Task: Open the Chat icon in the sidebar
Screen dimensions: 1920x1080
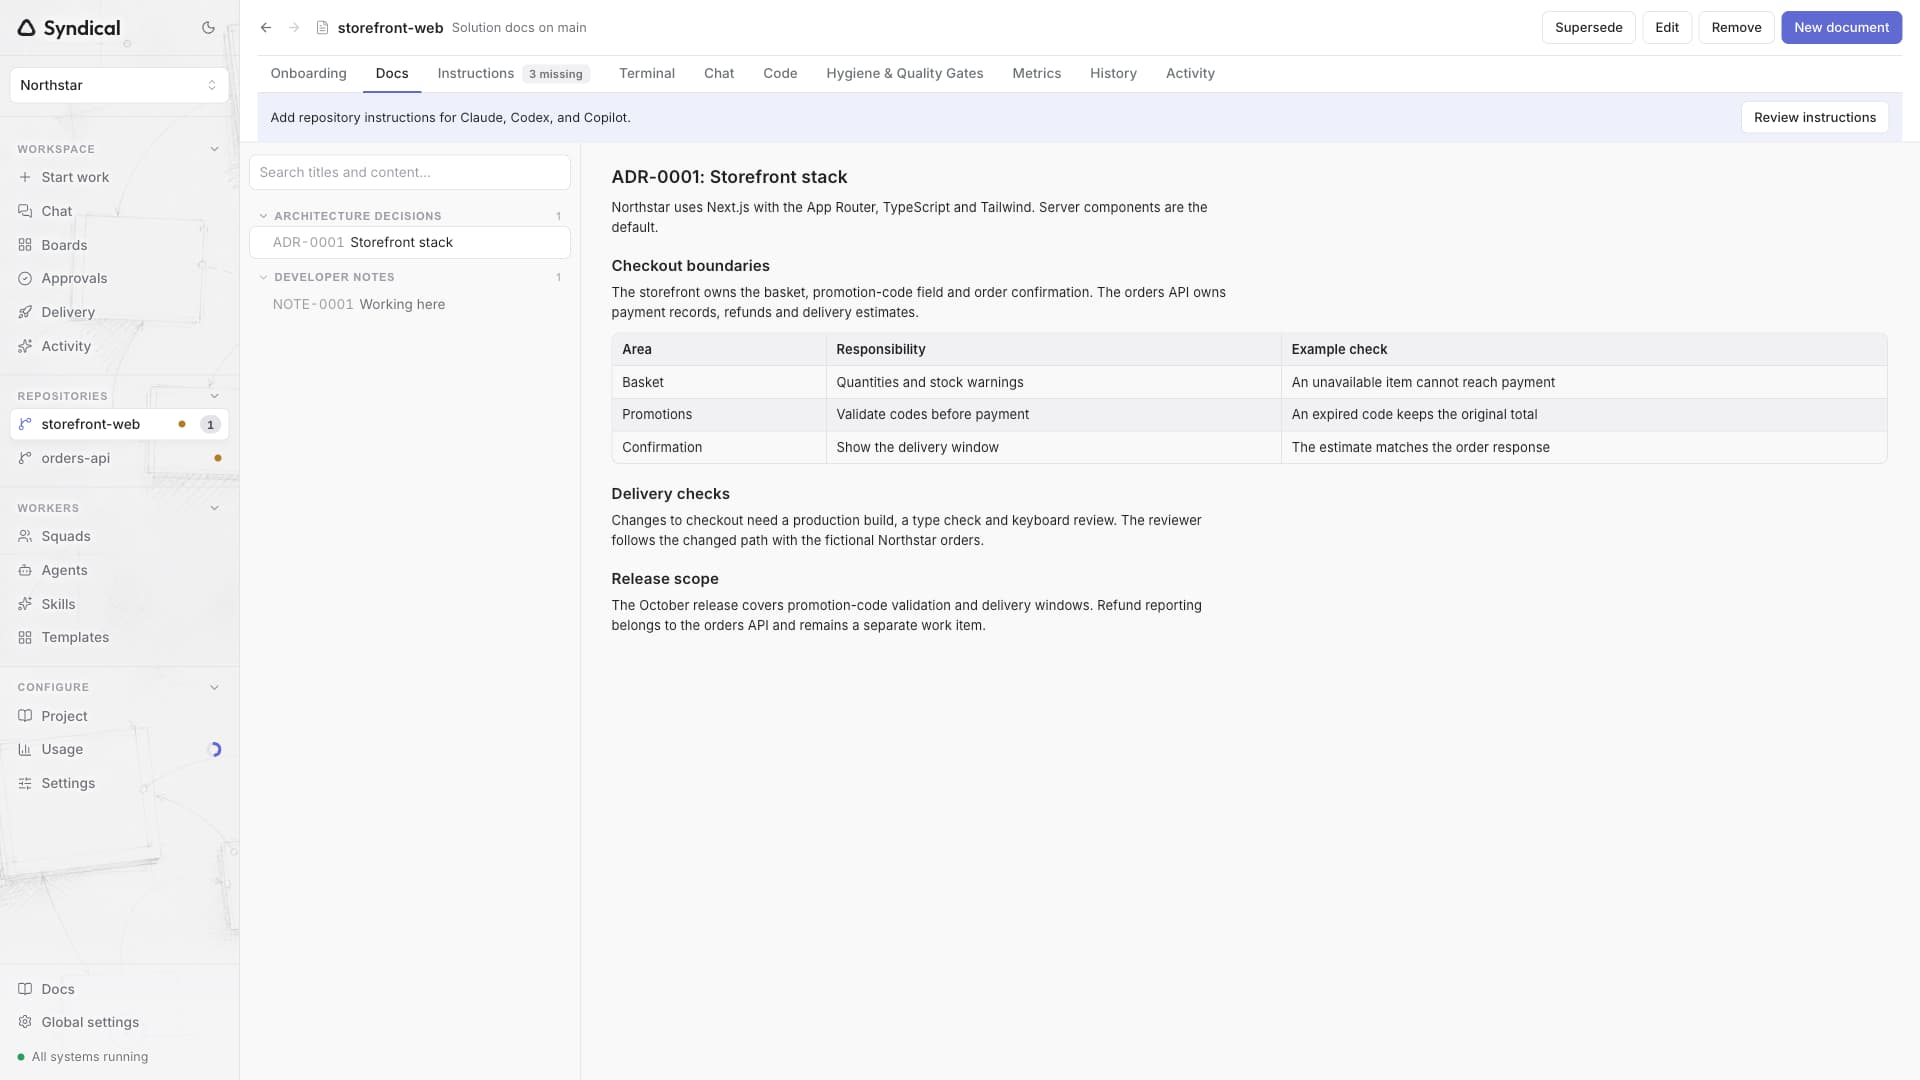Action: click(25, 211)
